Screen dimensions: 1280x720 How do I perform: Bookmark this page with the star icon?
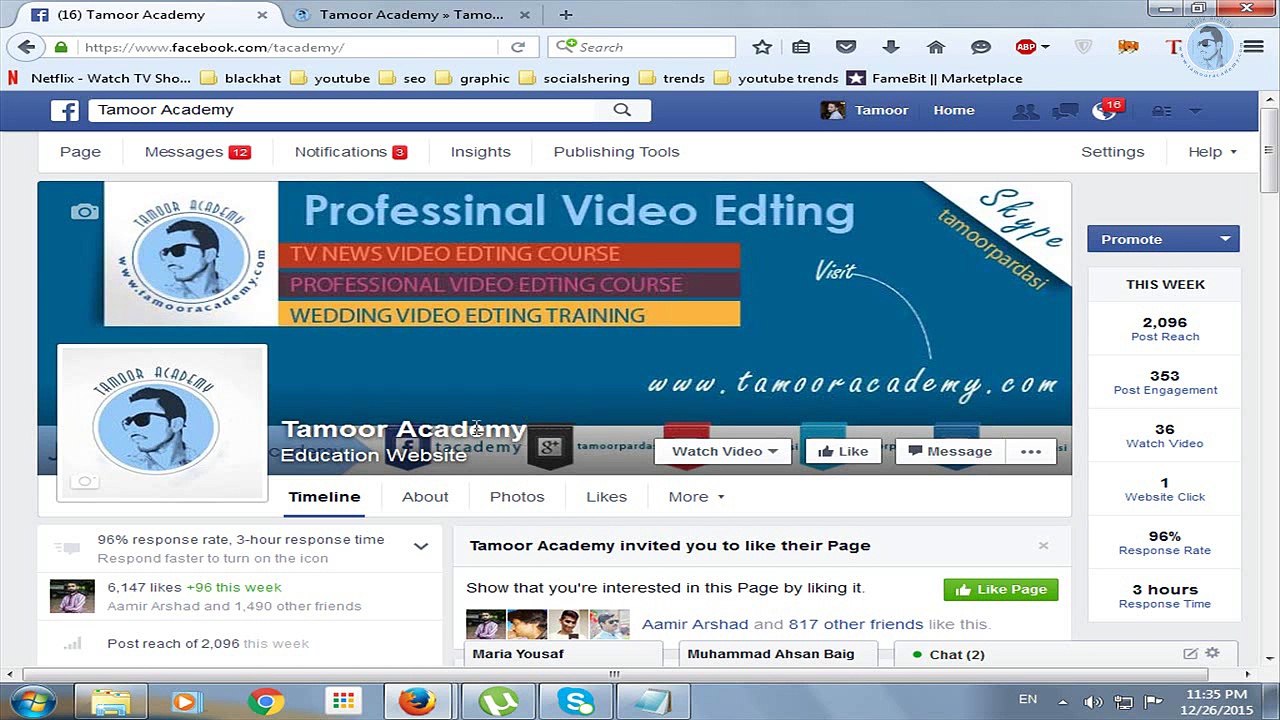(762, 47)
